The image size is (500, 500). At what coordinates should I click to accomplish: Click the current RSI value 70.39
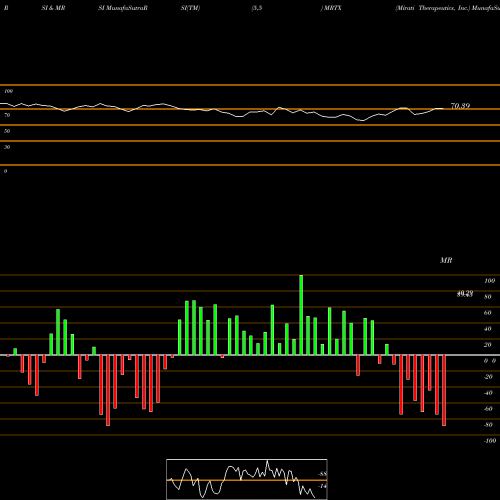click(x=460, y=106)
